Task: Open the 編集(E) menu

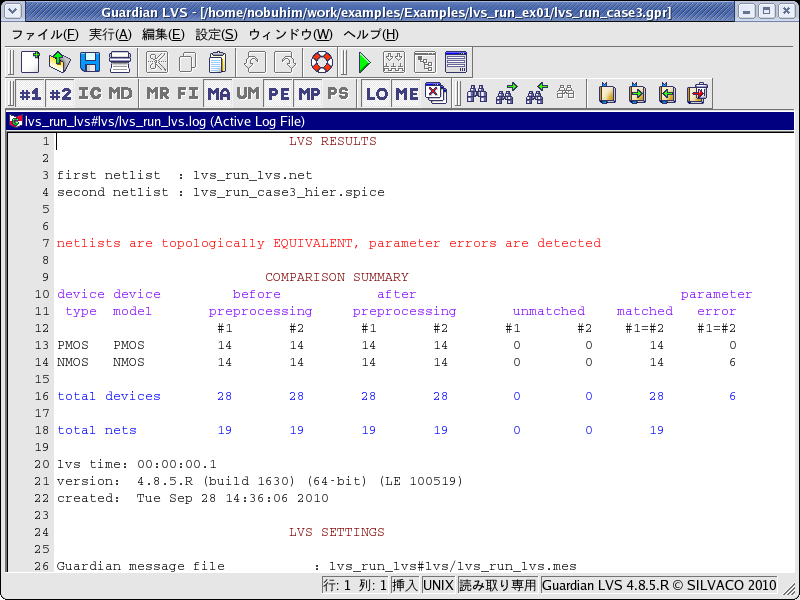Action: pos(163,35)
